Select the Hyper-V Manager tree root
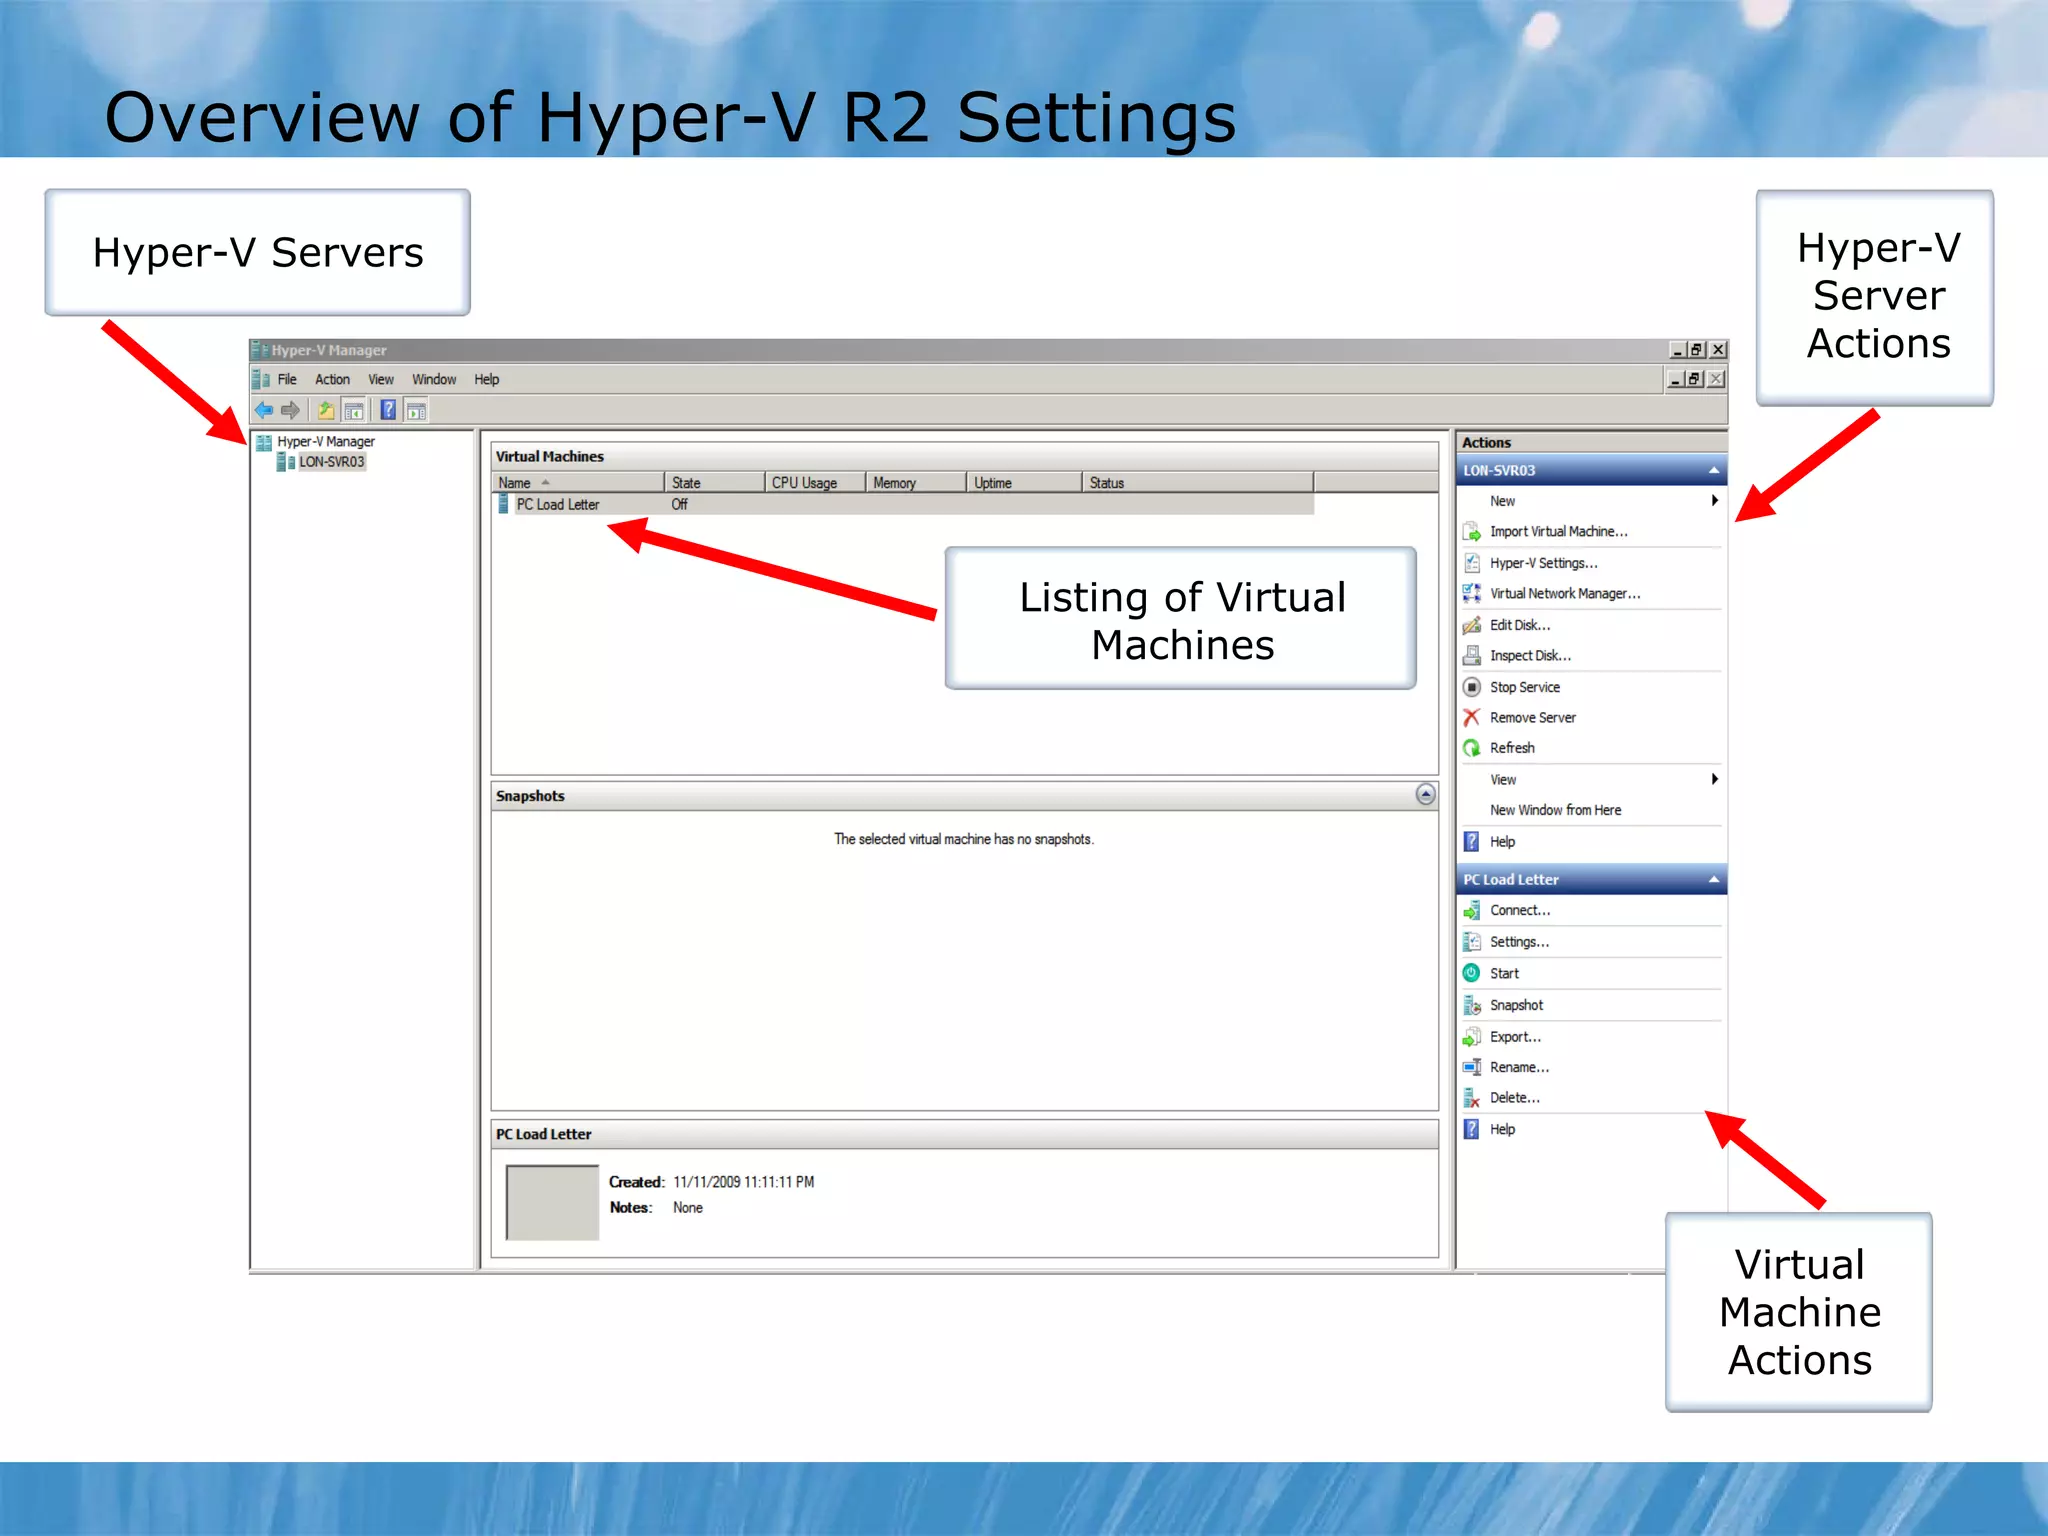The image size is (2048, 1536). 326,442
